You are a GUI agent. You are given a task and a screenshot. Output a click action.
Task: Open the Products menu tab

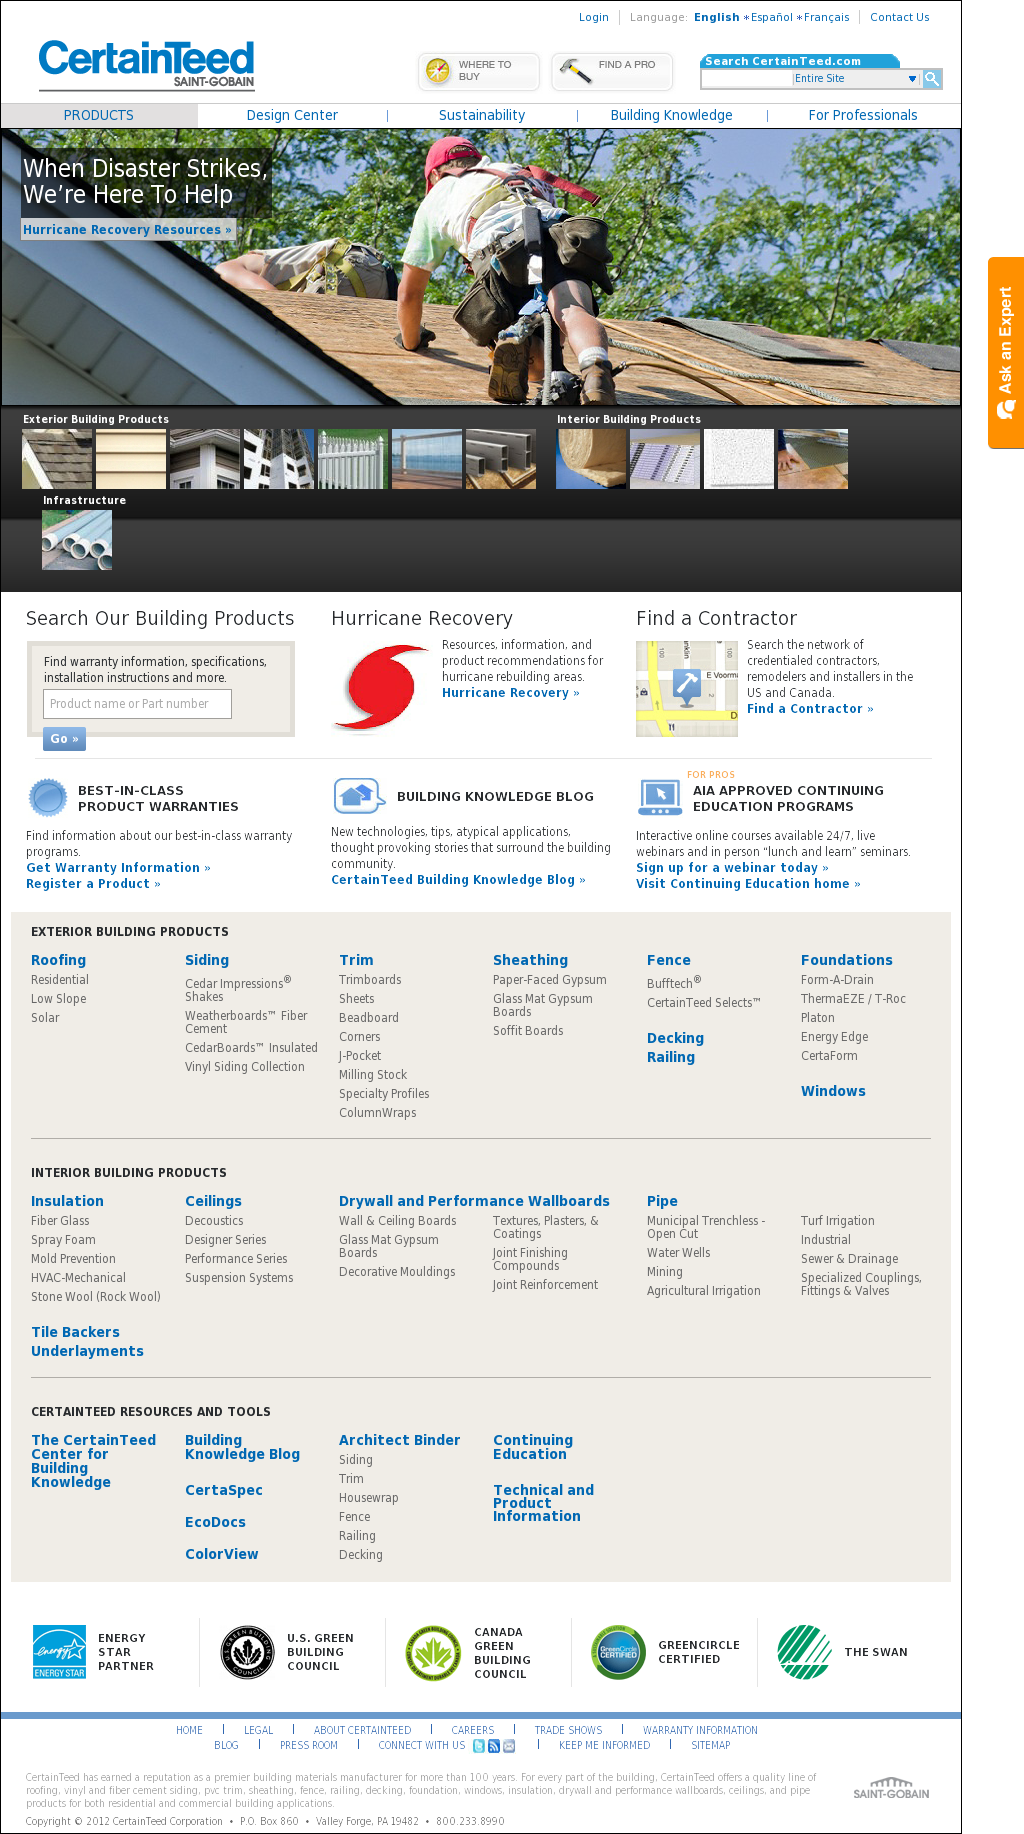99,116
